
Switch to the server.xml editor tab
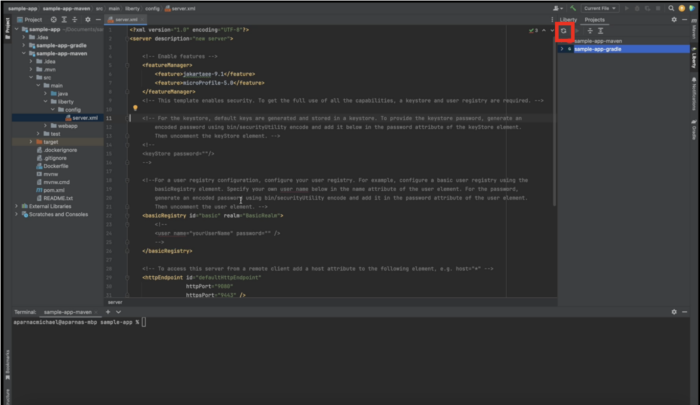tap(123, 20)
